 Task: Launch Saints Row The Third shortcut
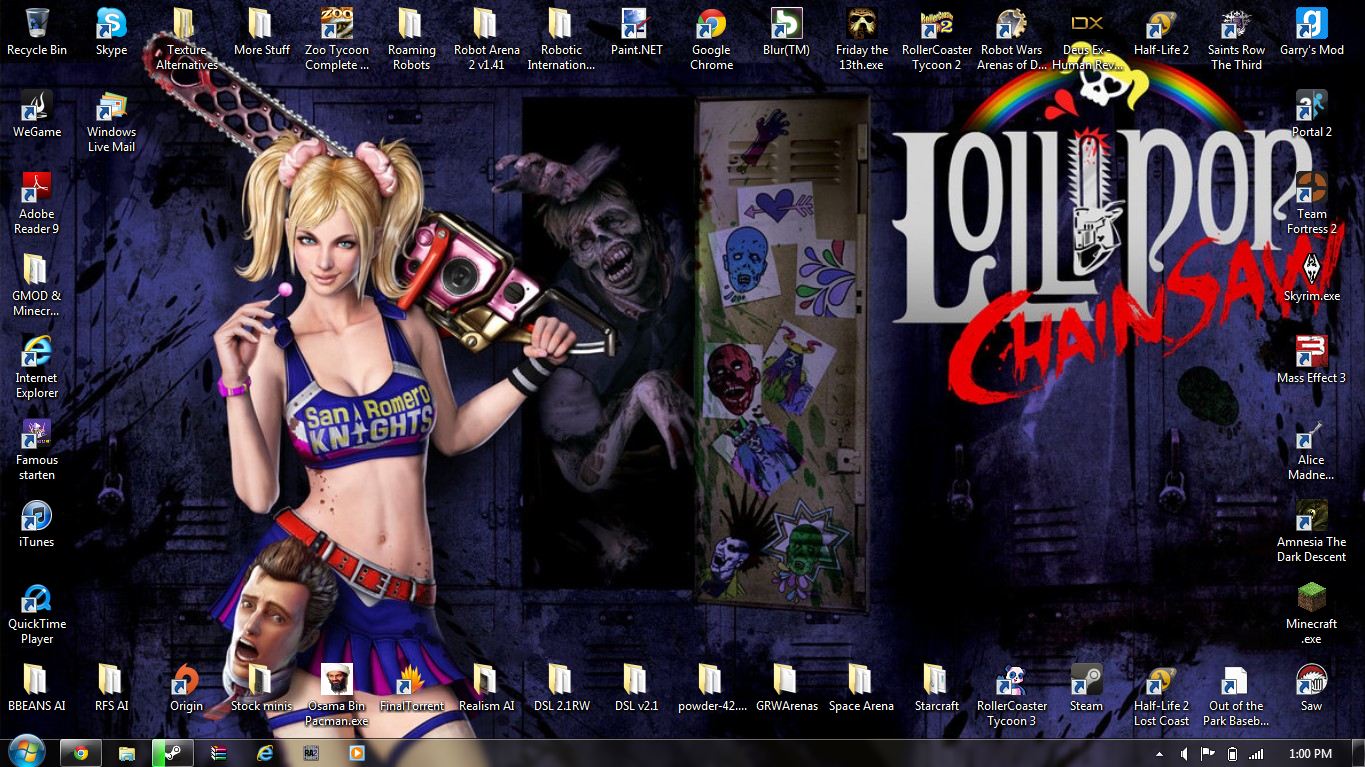click(x=1236, y=38)
